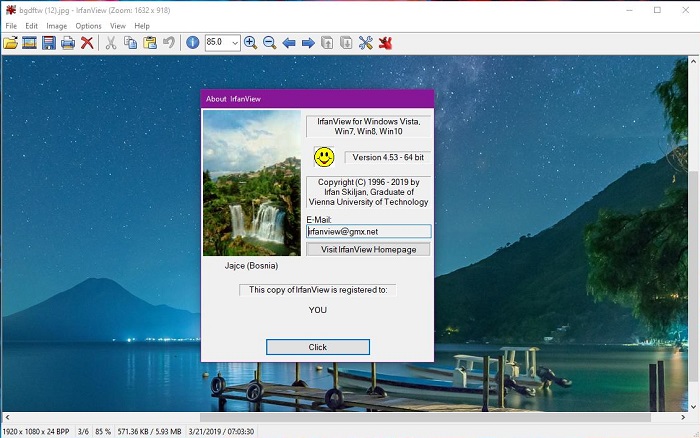Print the image using the printer icon
700x438 pixels.
[68, 43]
